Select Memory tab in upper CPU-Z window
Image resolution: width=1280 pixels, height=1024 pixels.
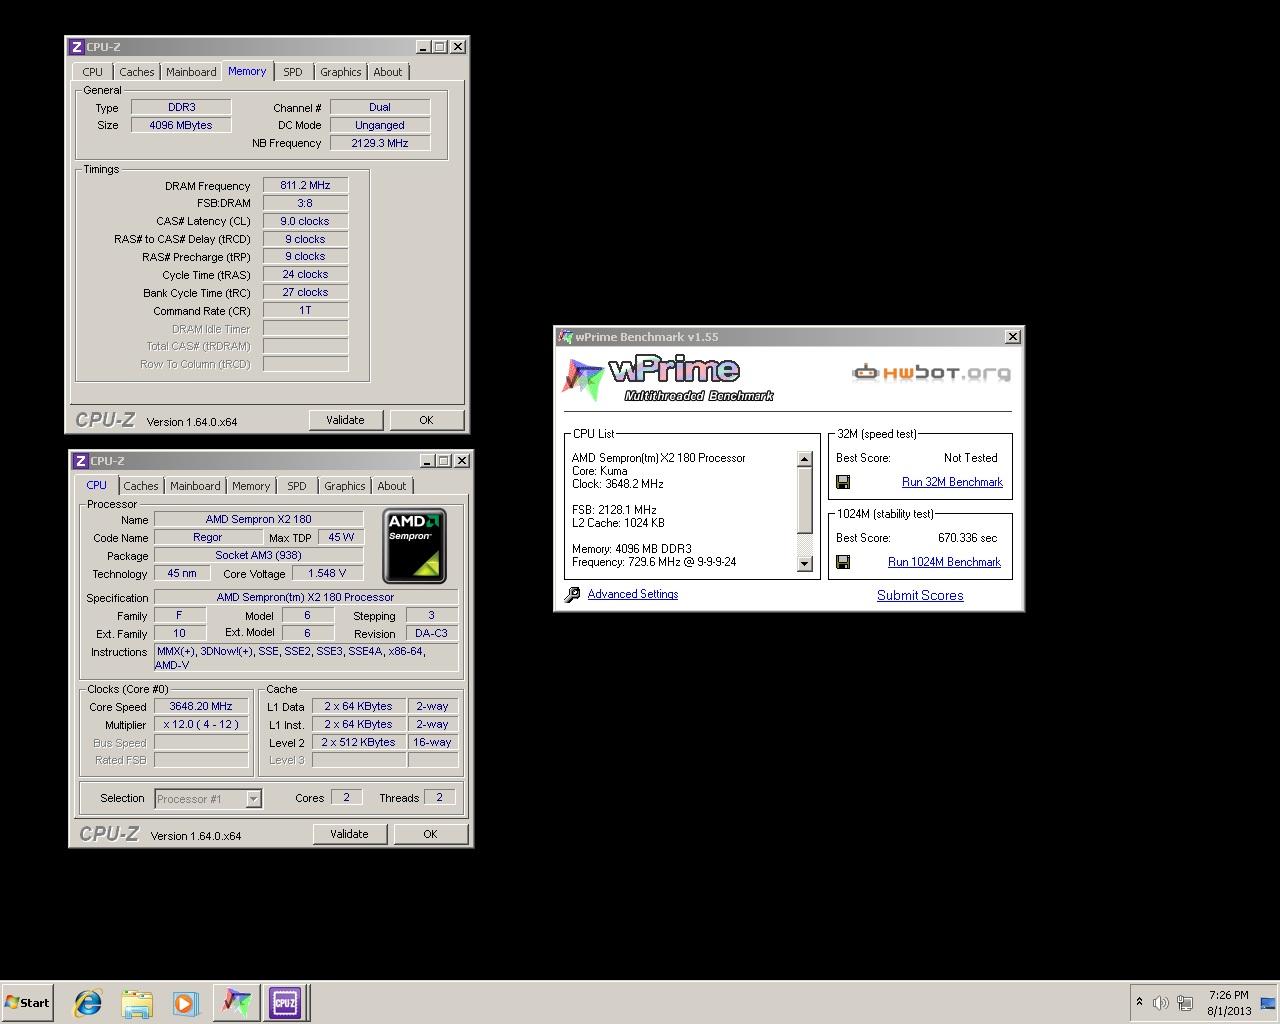pos(247,71)
